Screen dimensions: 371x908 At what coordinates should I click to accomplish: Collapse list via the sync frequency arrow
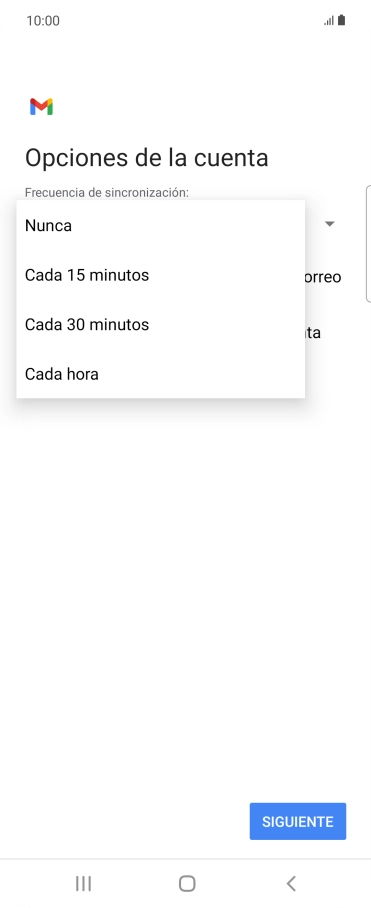point(330,224)
